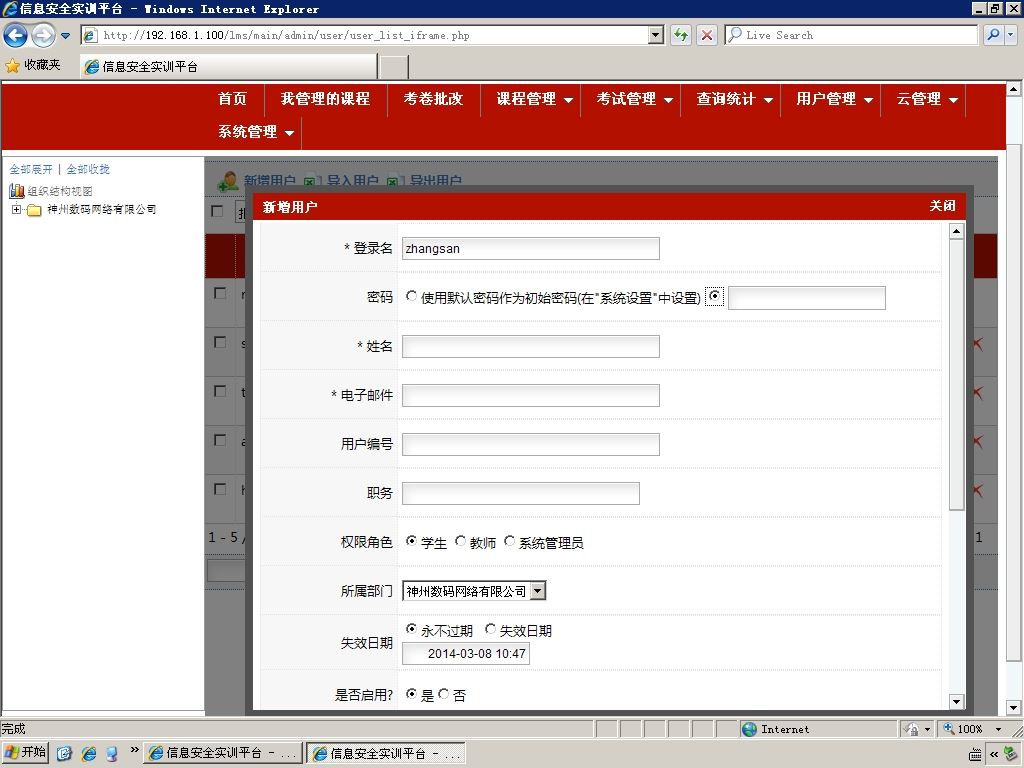Open a new blank browser tab
This screenshot has height=768, width=1024.
[394, 67]
